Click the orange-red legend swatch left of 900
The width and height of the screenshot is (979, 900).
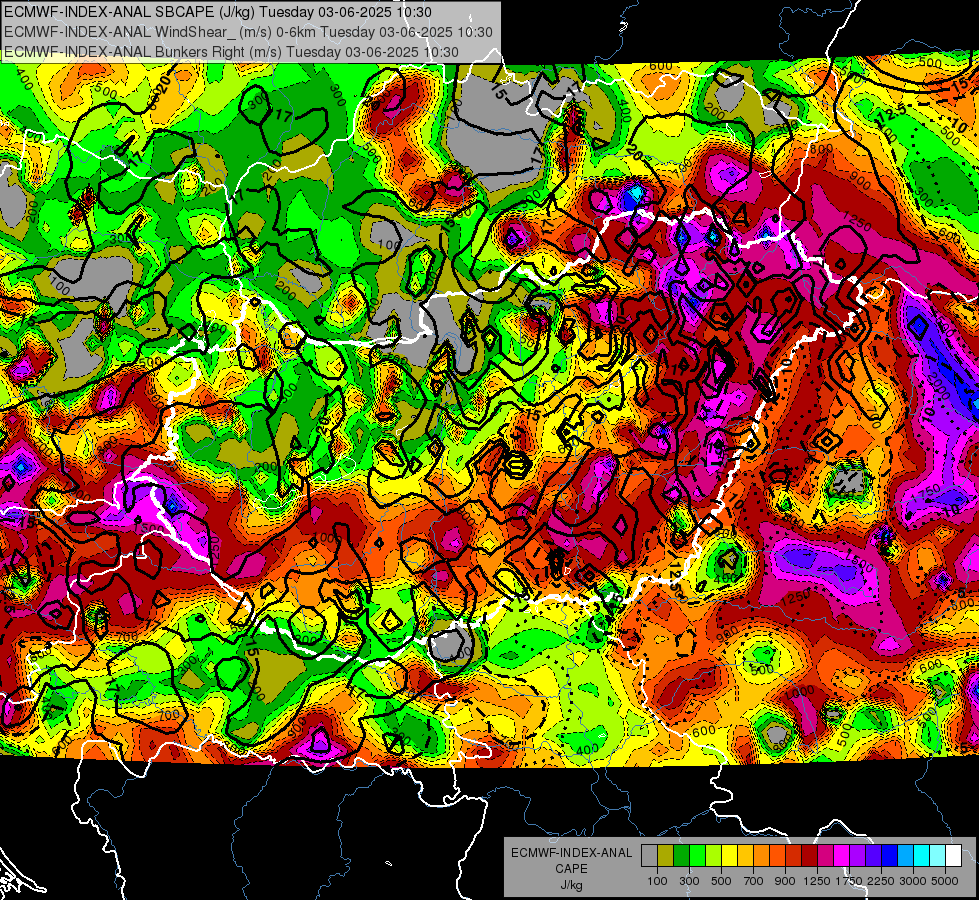[x=777, y=855]
